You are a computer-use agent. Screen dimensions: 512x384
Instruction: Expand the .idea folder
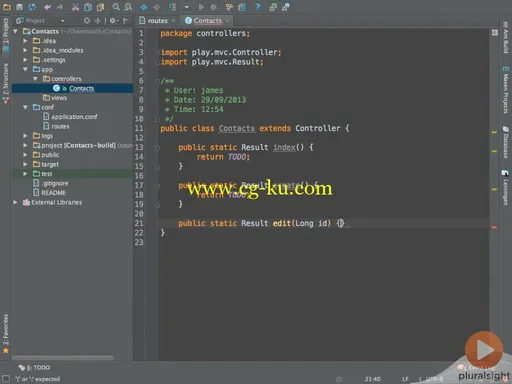(x=25, y=41)
